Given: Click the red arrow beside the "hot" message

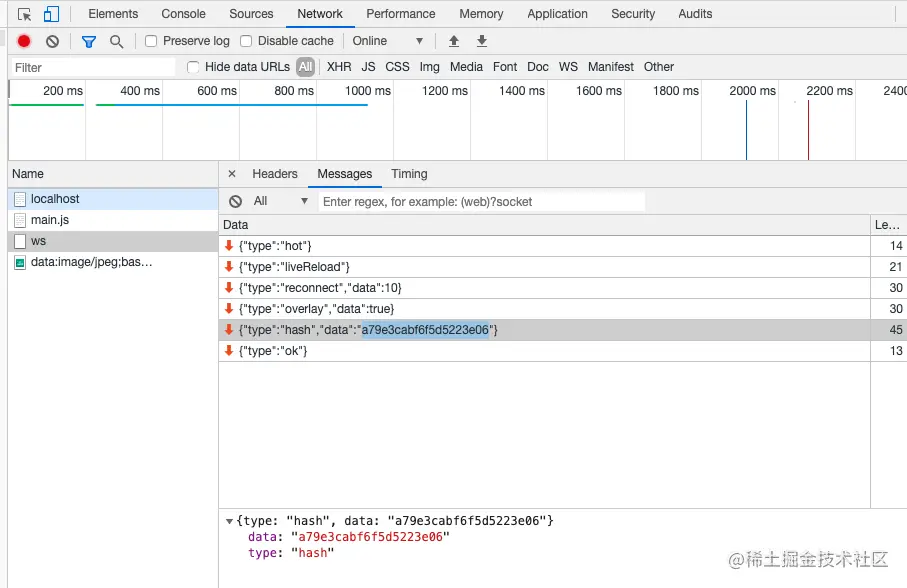Looking at the screenshot, I should (229, 245).
